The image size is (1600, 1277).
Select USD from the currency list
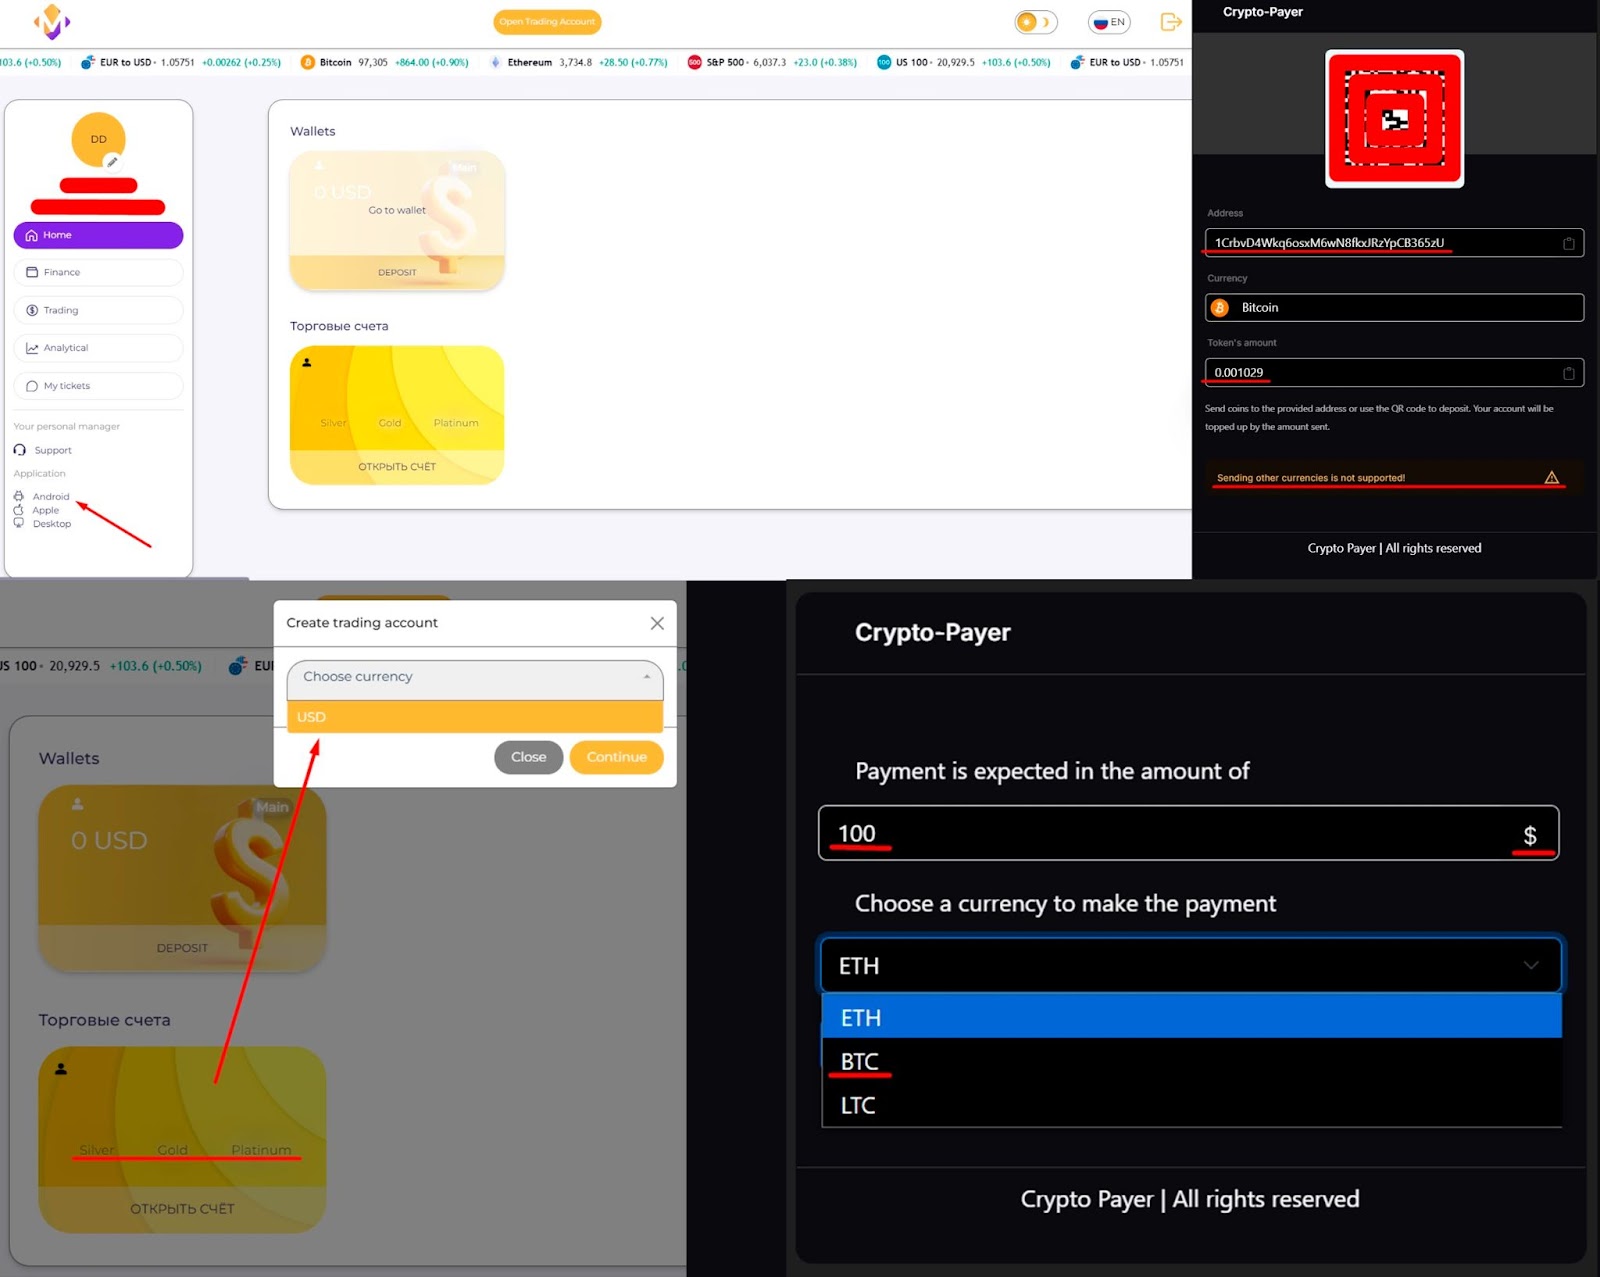475,717
